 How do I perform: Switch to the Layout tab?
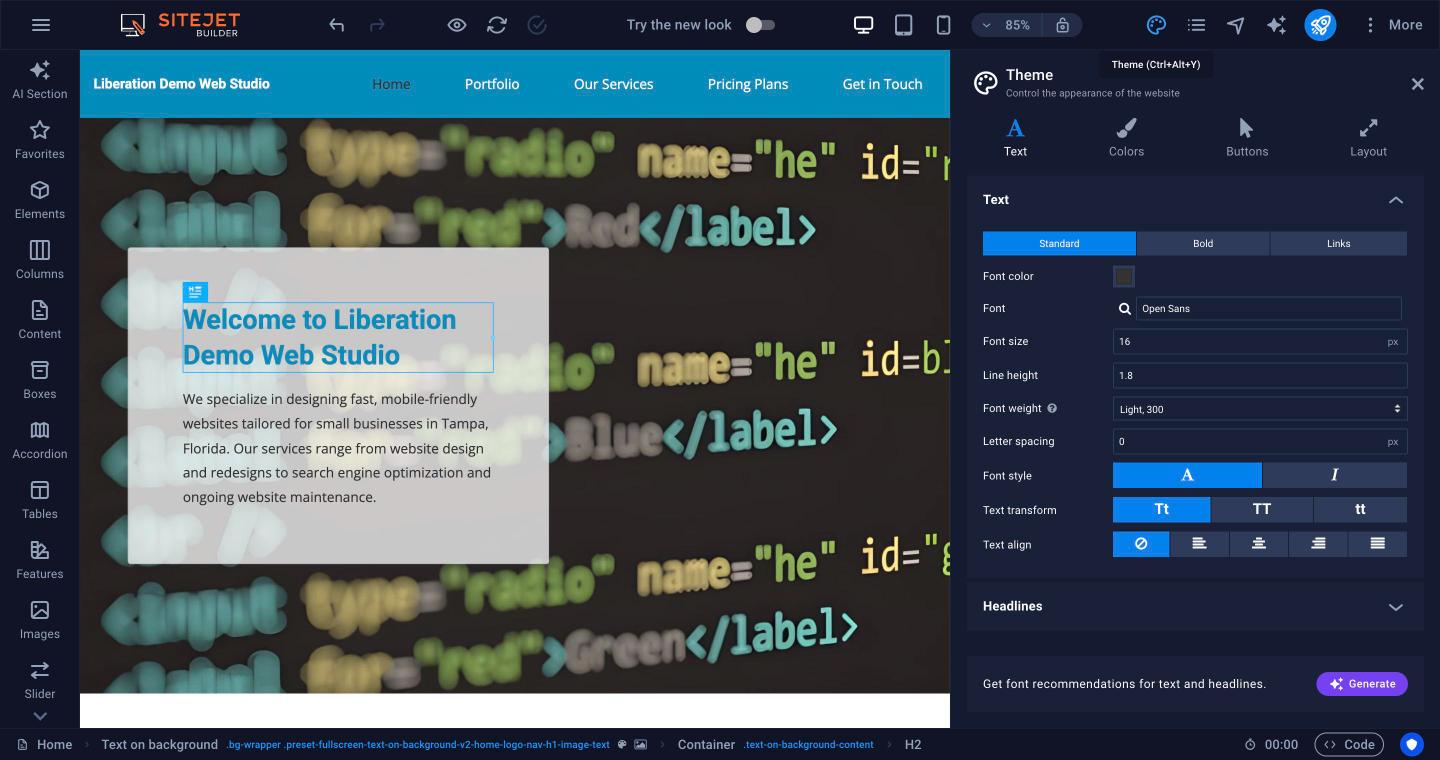(x=1368, y=138)
